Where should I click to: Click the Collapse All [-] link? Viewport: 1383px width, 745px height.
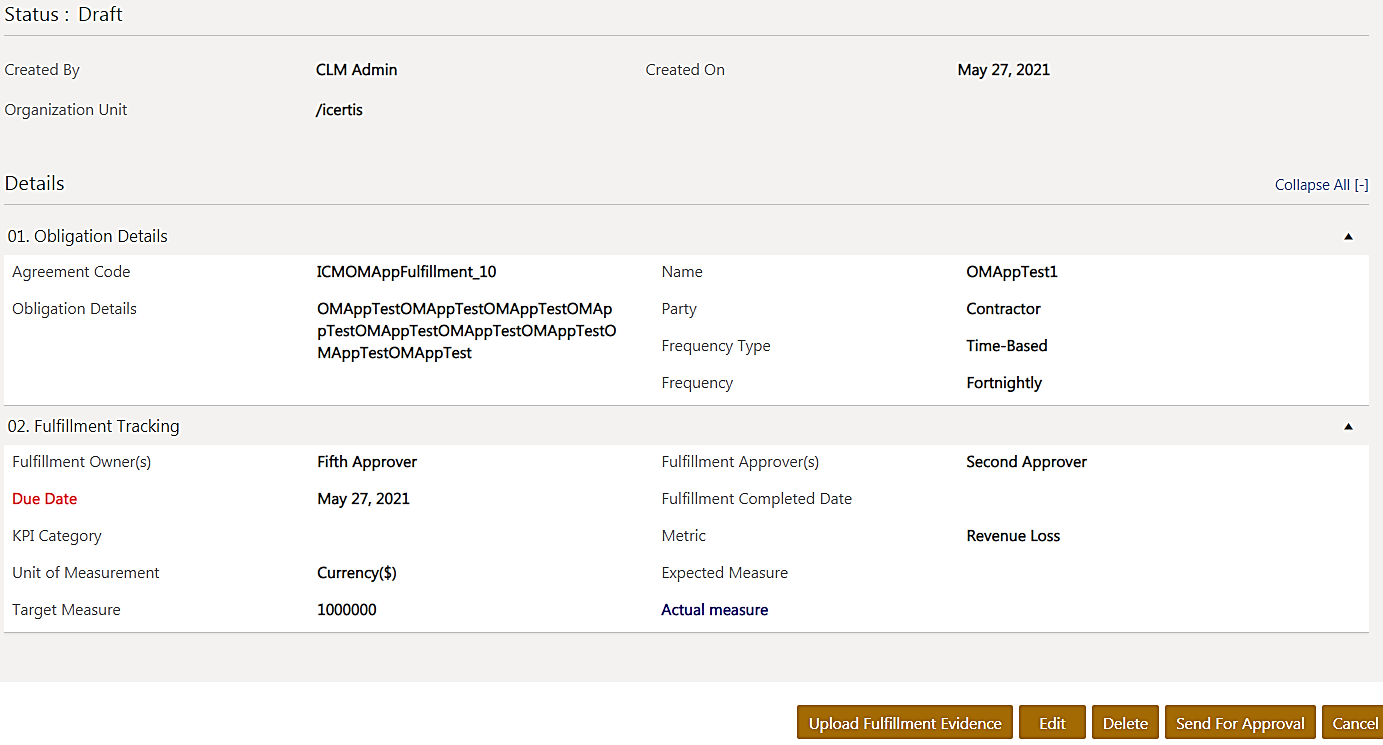point(1321,185)
